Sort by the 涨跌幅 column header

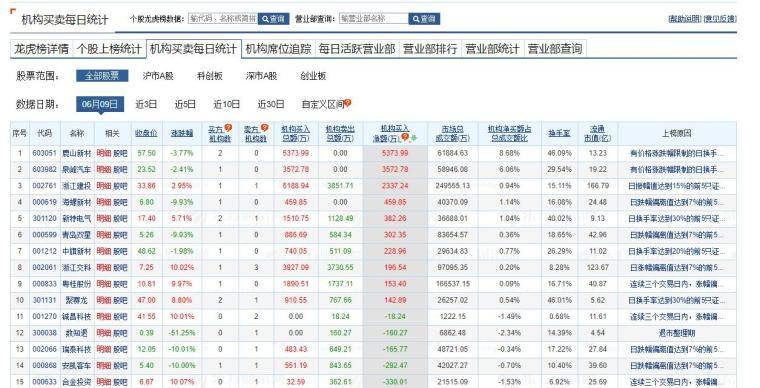pyautogui.click(x=182, y=133)
